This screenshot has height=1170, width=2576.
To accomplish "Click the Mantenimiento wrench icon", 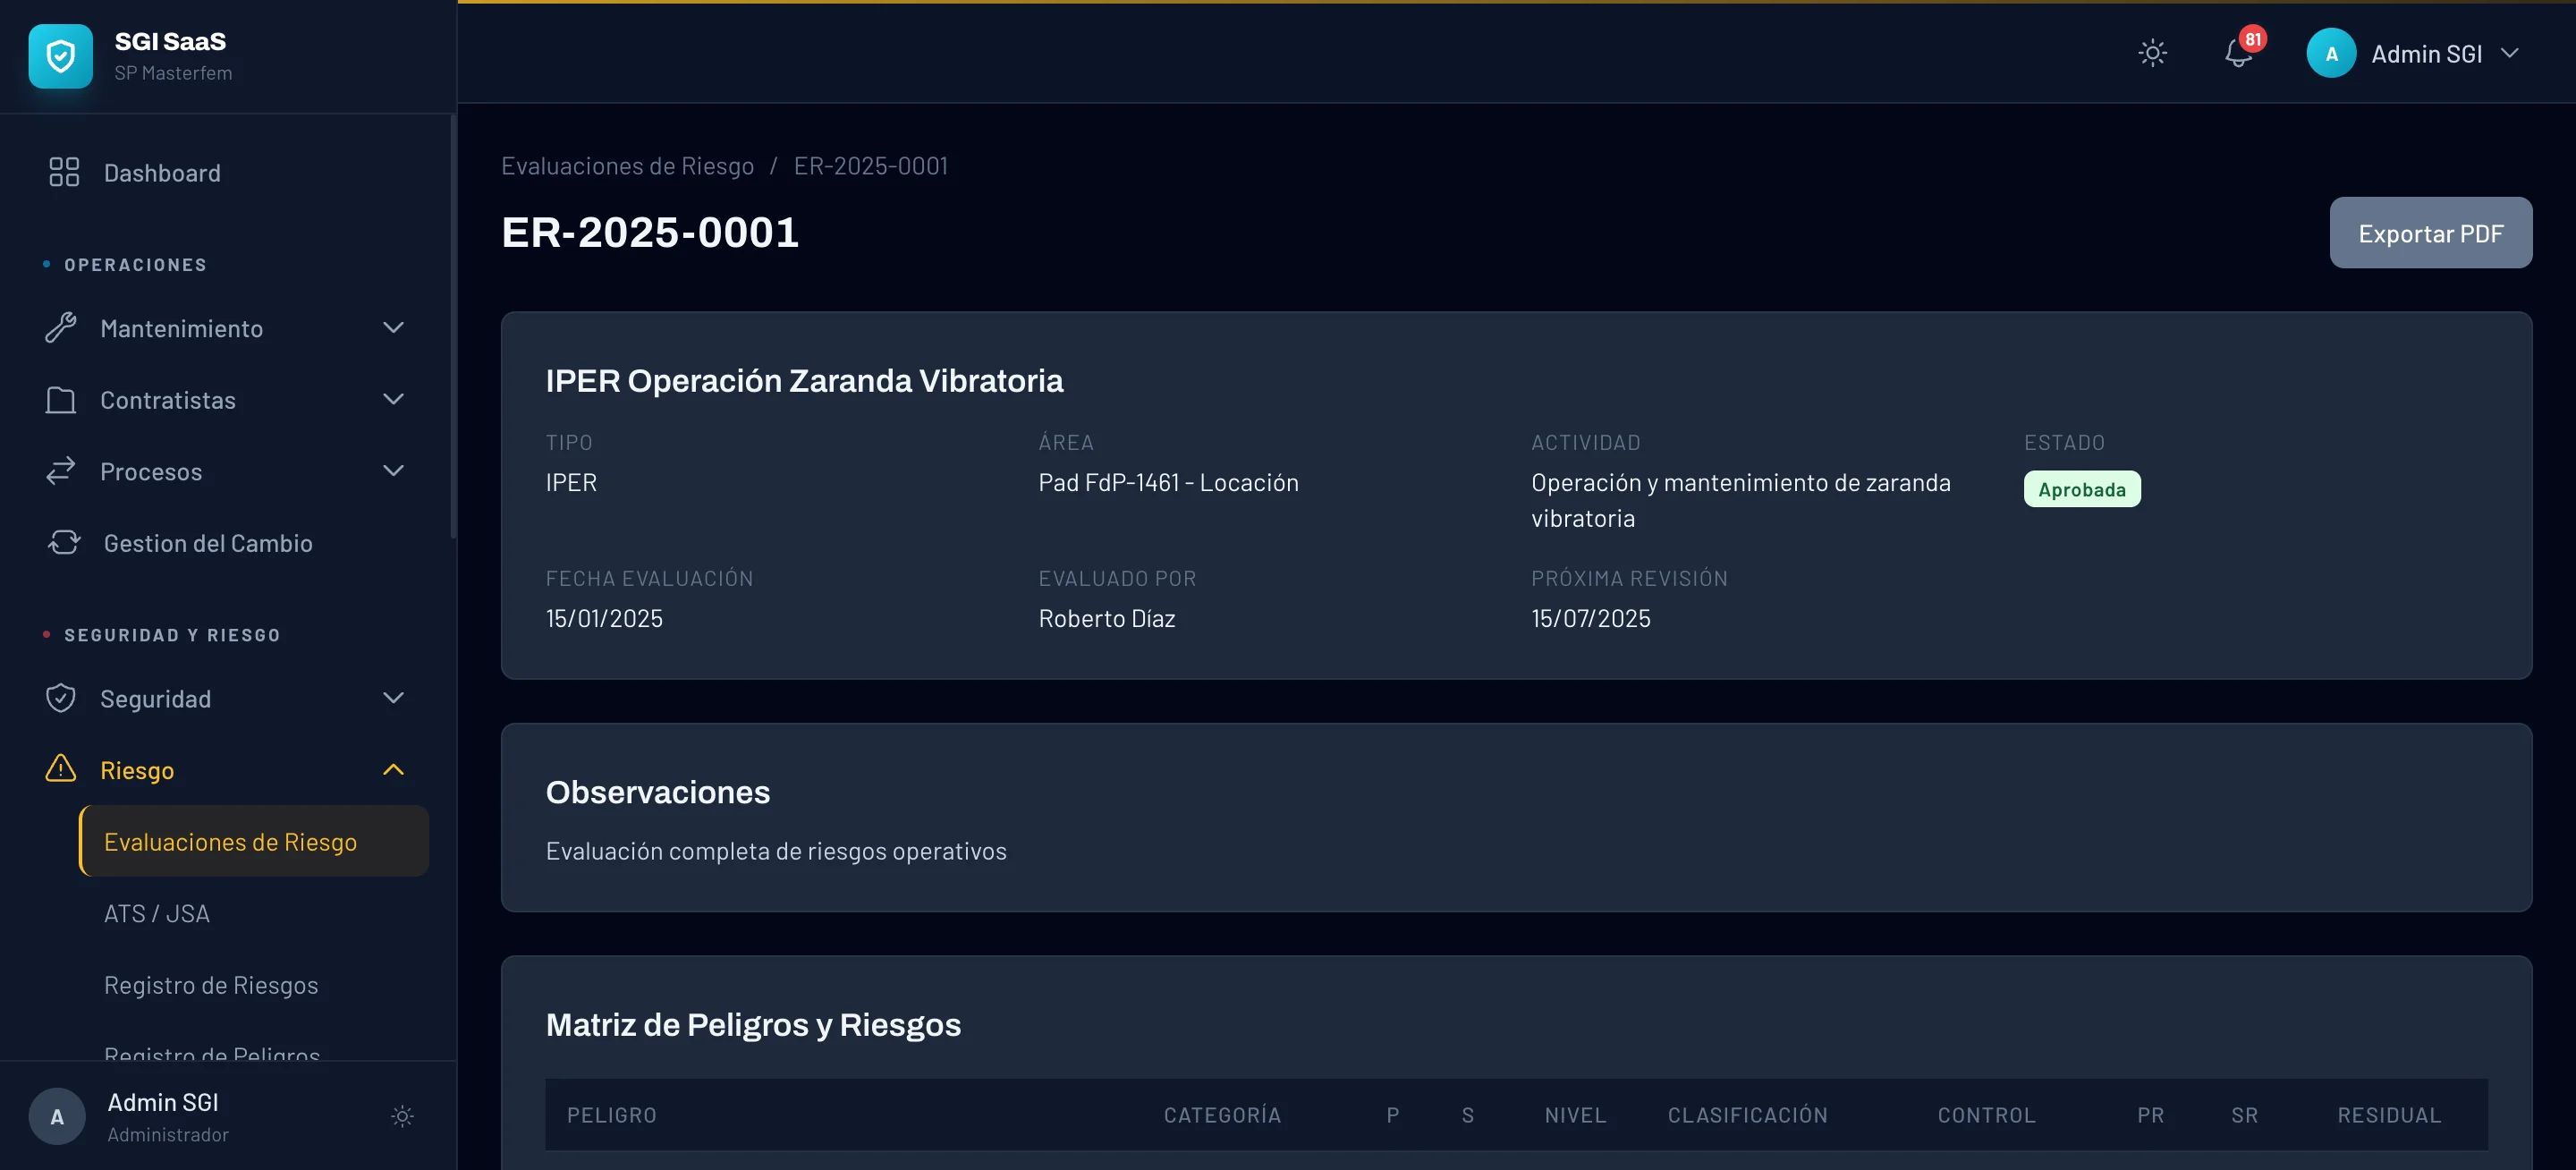I will tap(61, 328).
